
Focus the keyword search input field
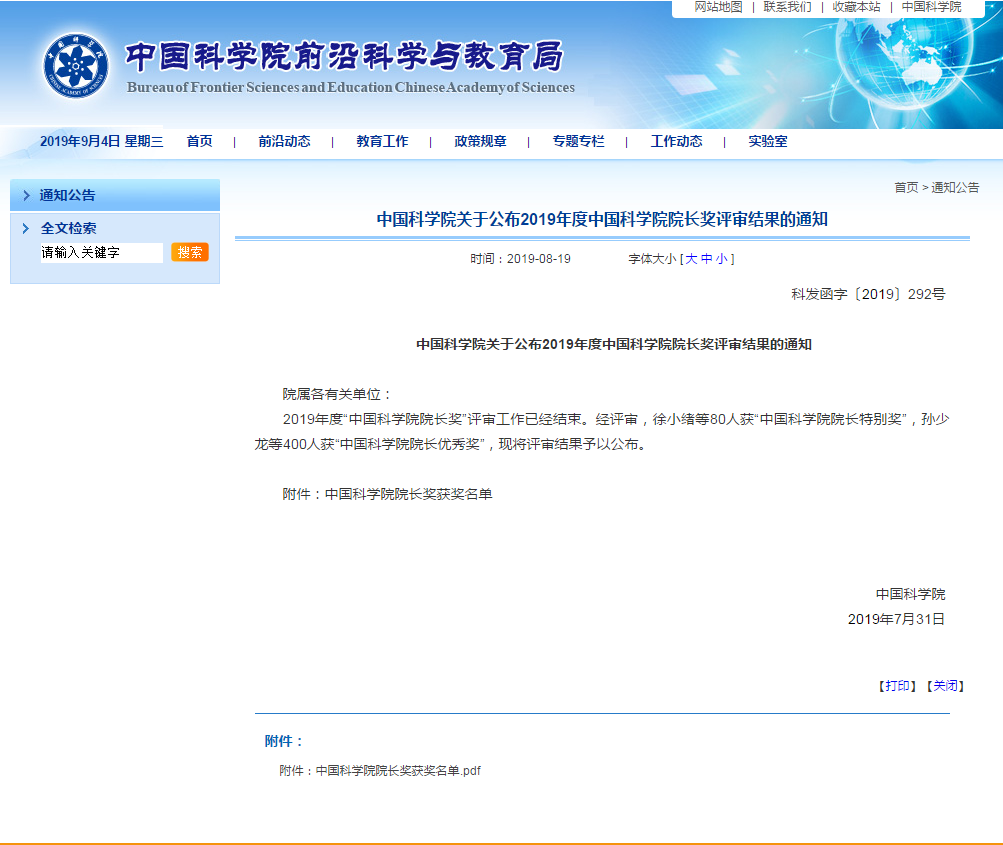pos(100,253)
